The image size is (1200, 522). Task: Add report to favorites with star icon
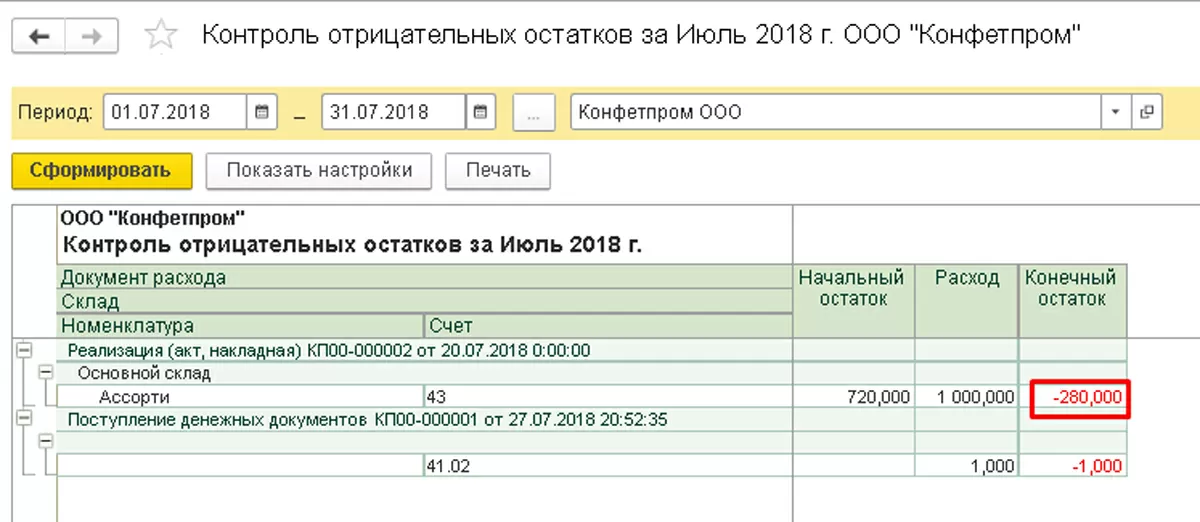point(160,37)
